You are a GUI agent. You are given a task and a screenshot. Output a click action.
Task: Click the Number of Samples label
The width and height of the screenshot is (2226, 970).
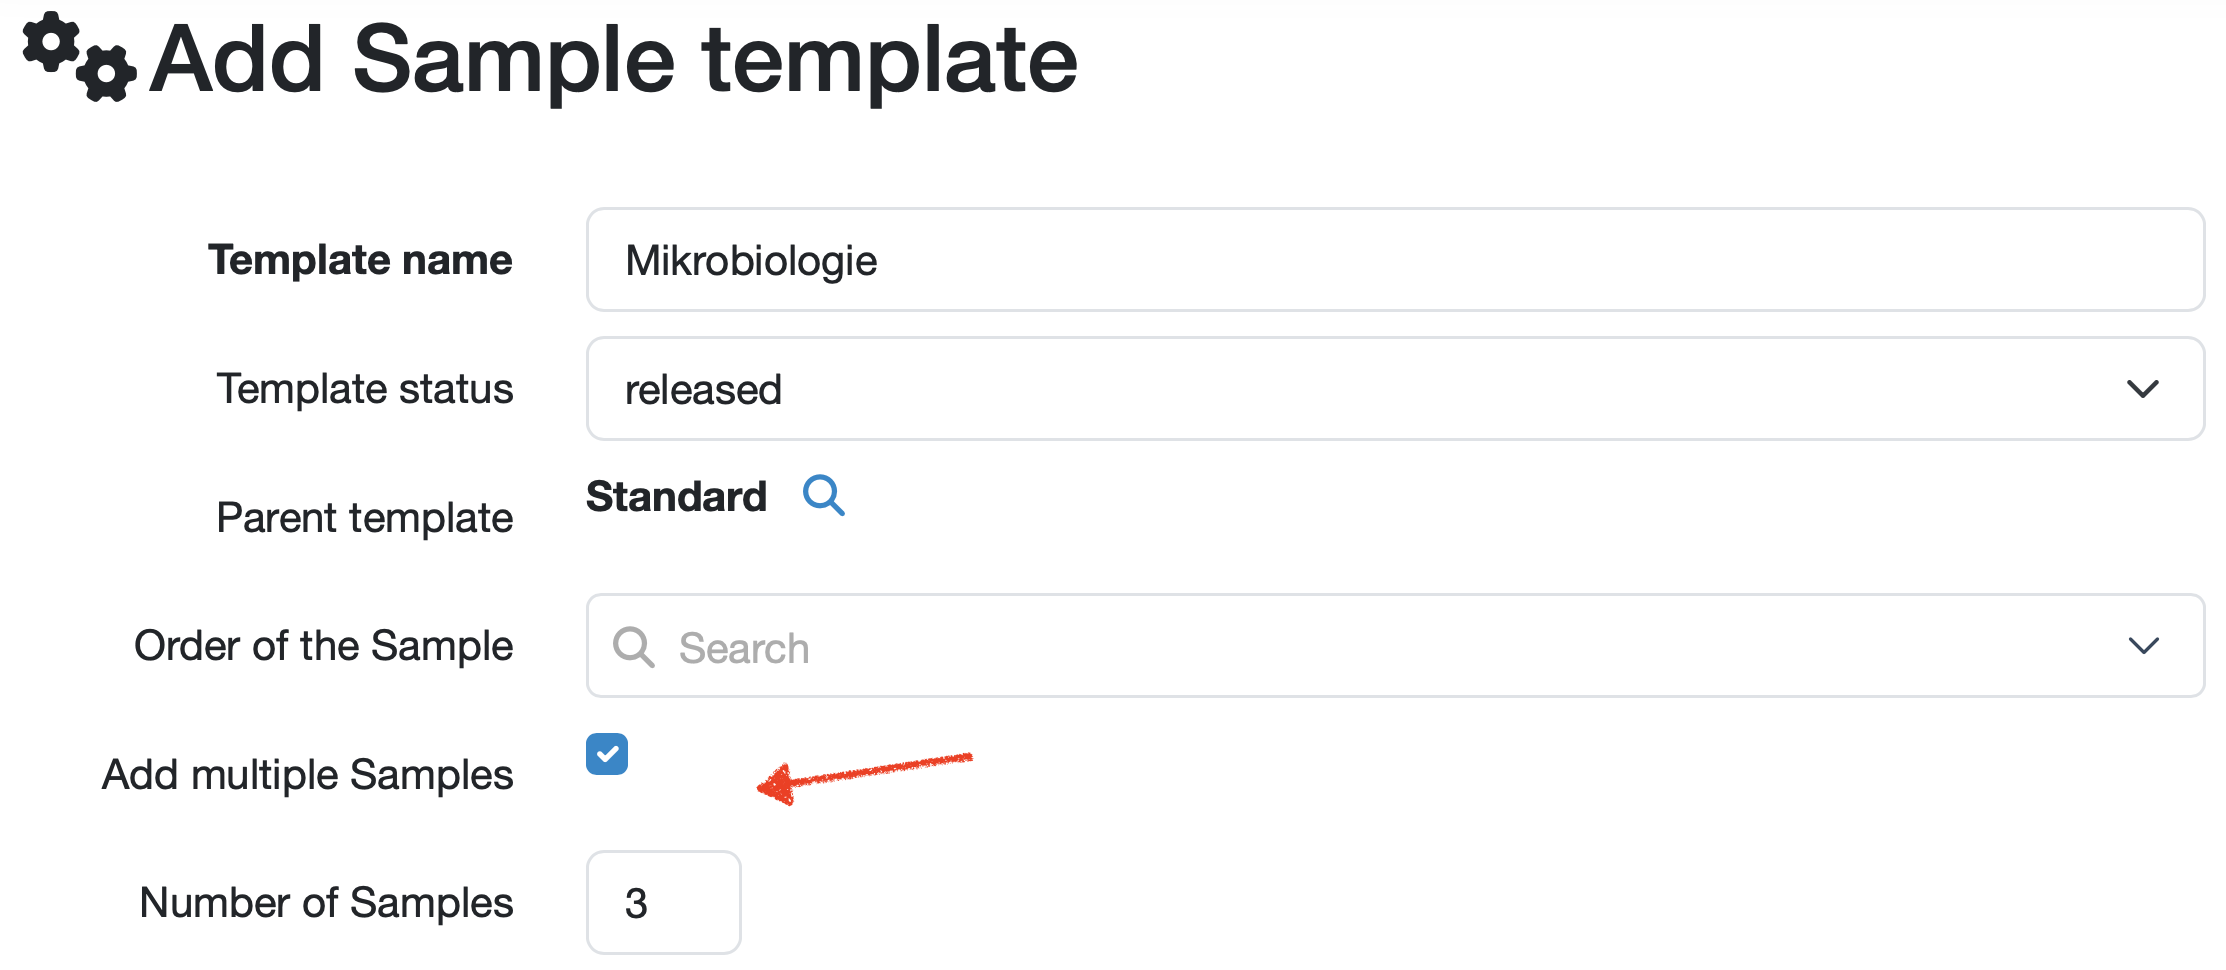(x=327, y=903)
